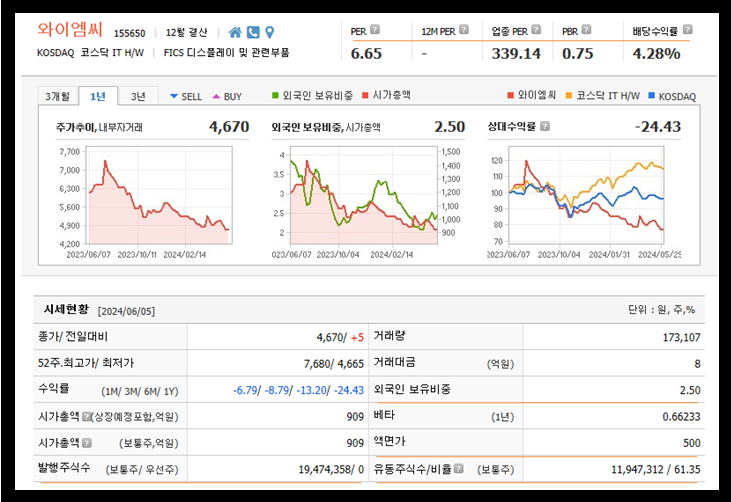Click the 1M return value -6.79
The height and width of the screenshot is (502, 731).
point(245,390)
